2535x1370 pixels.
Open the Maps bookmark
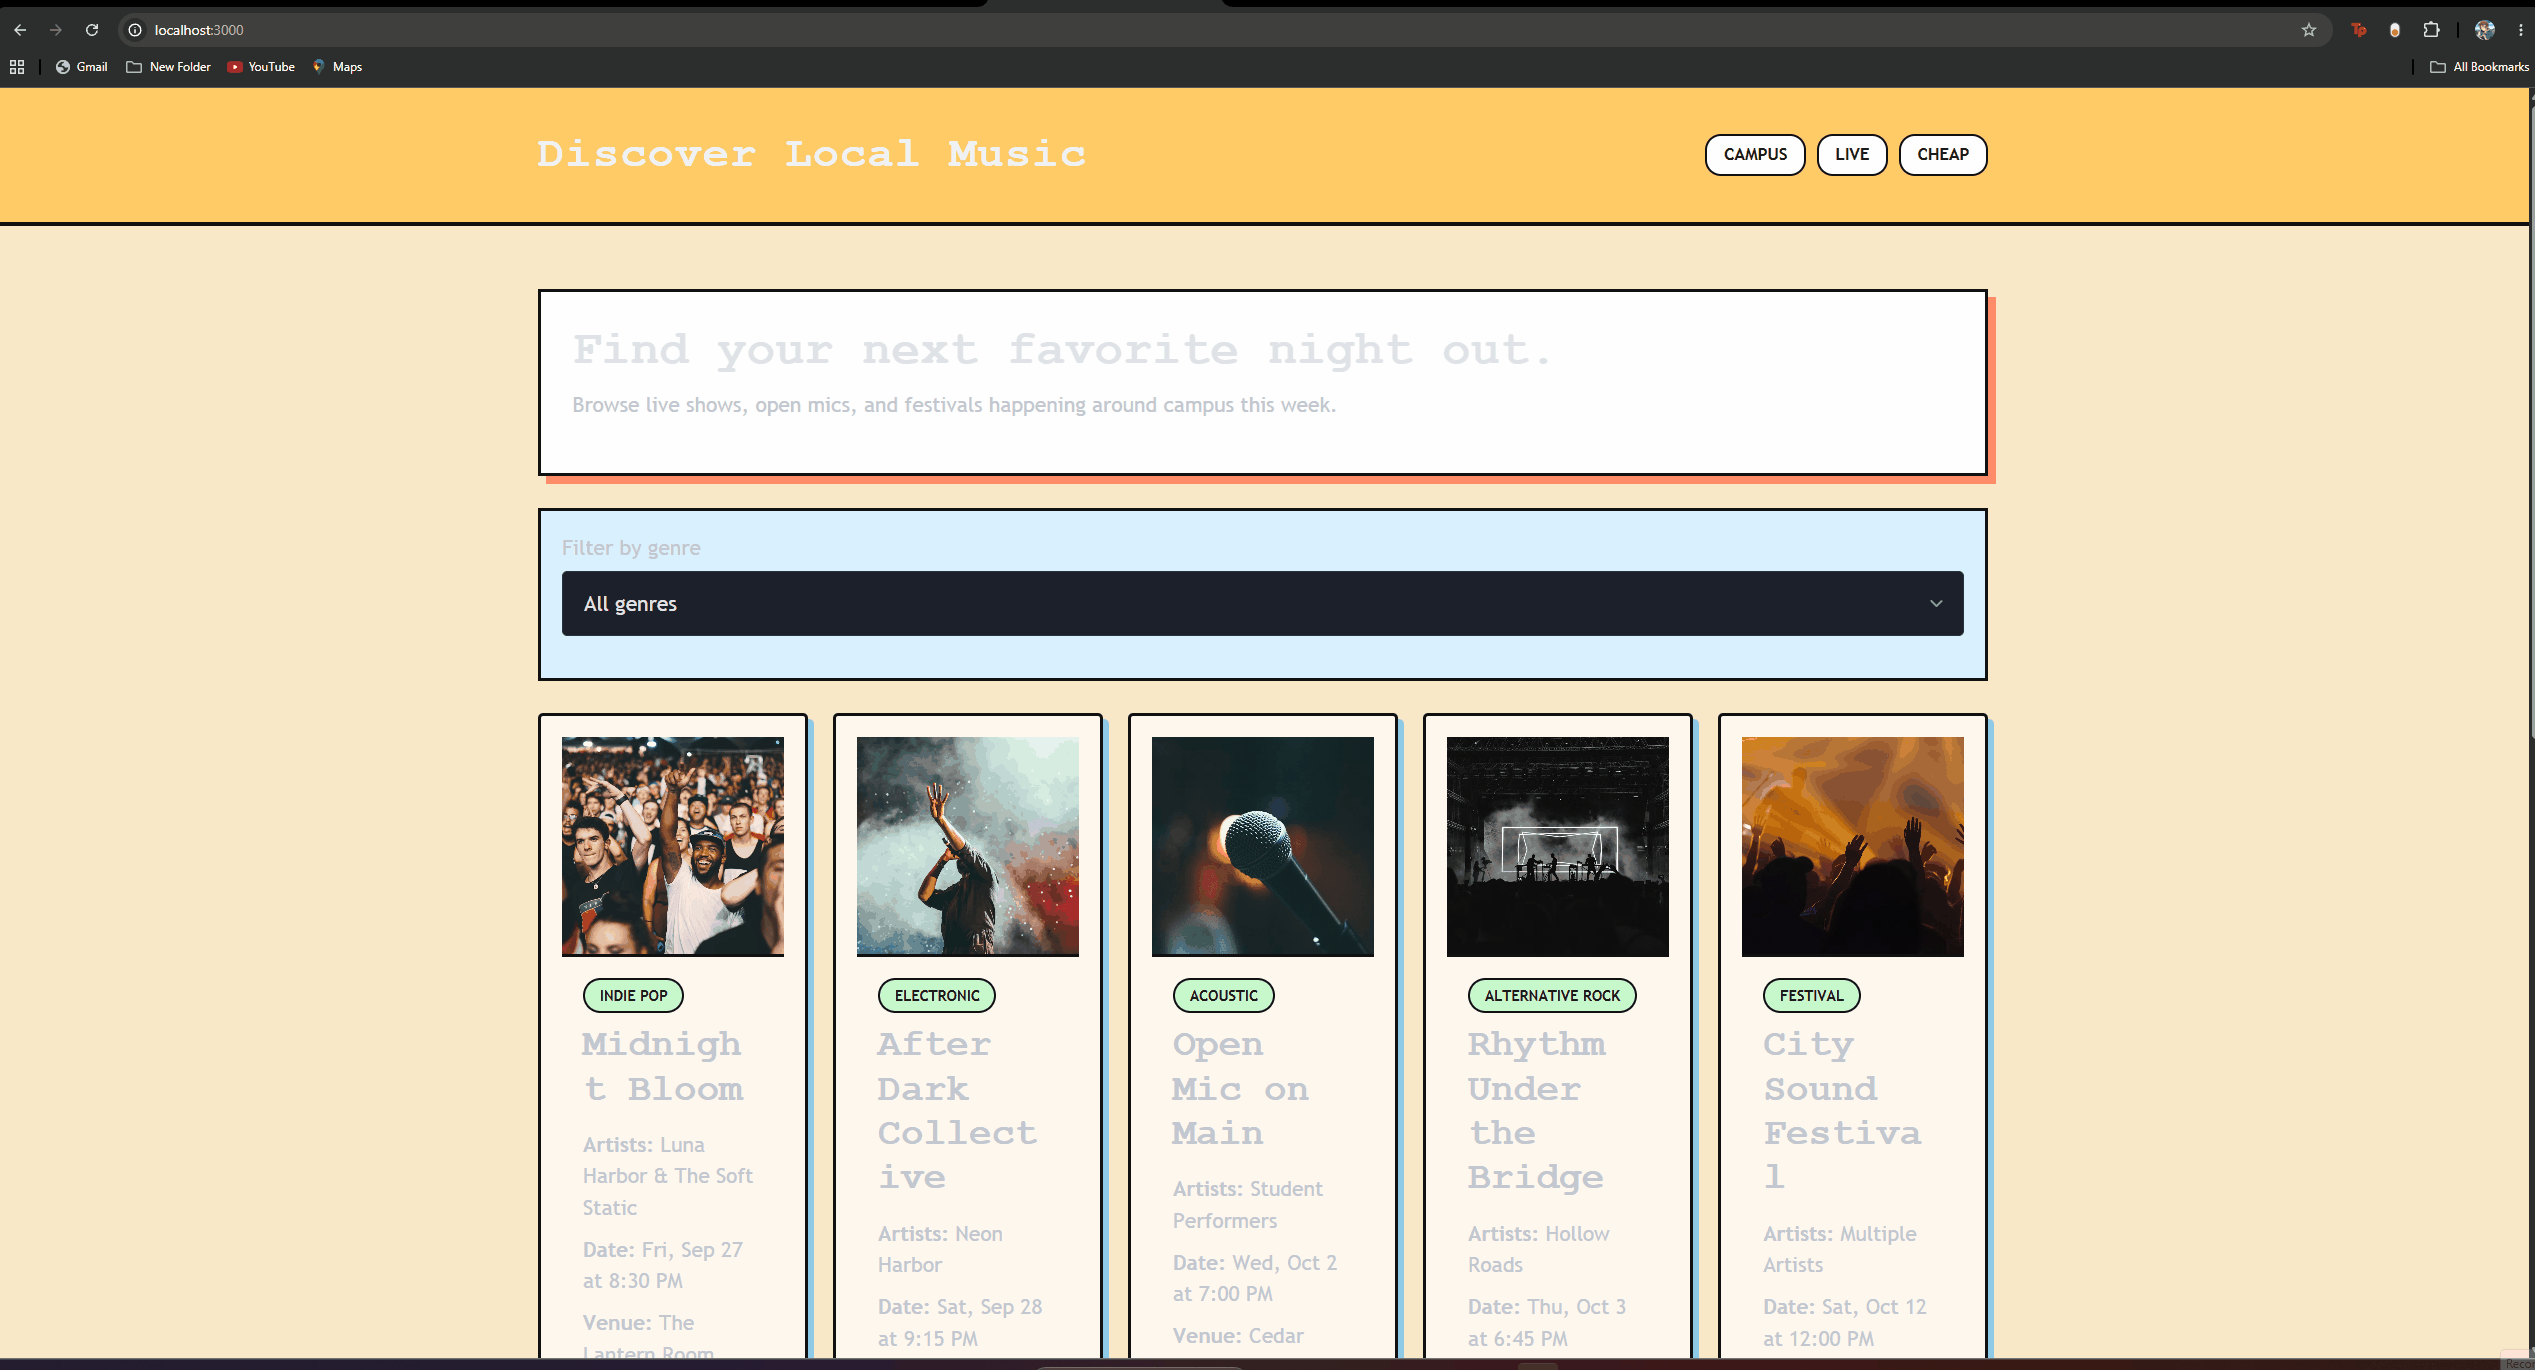[x=337, y=67]
